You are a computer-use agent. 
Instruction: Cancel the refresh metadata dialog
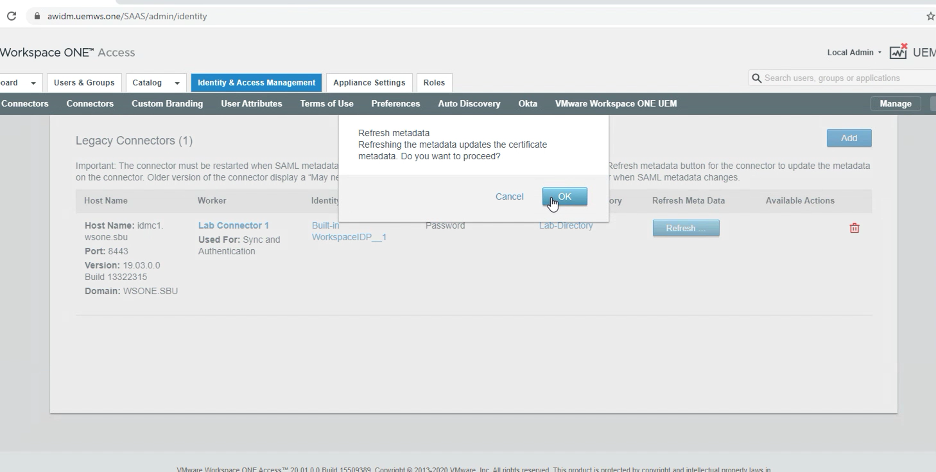point(509,197)
